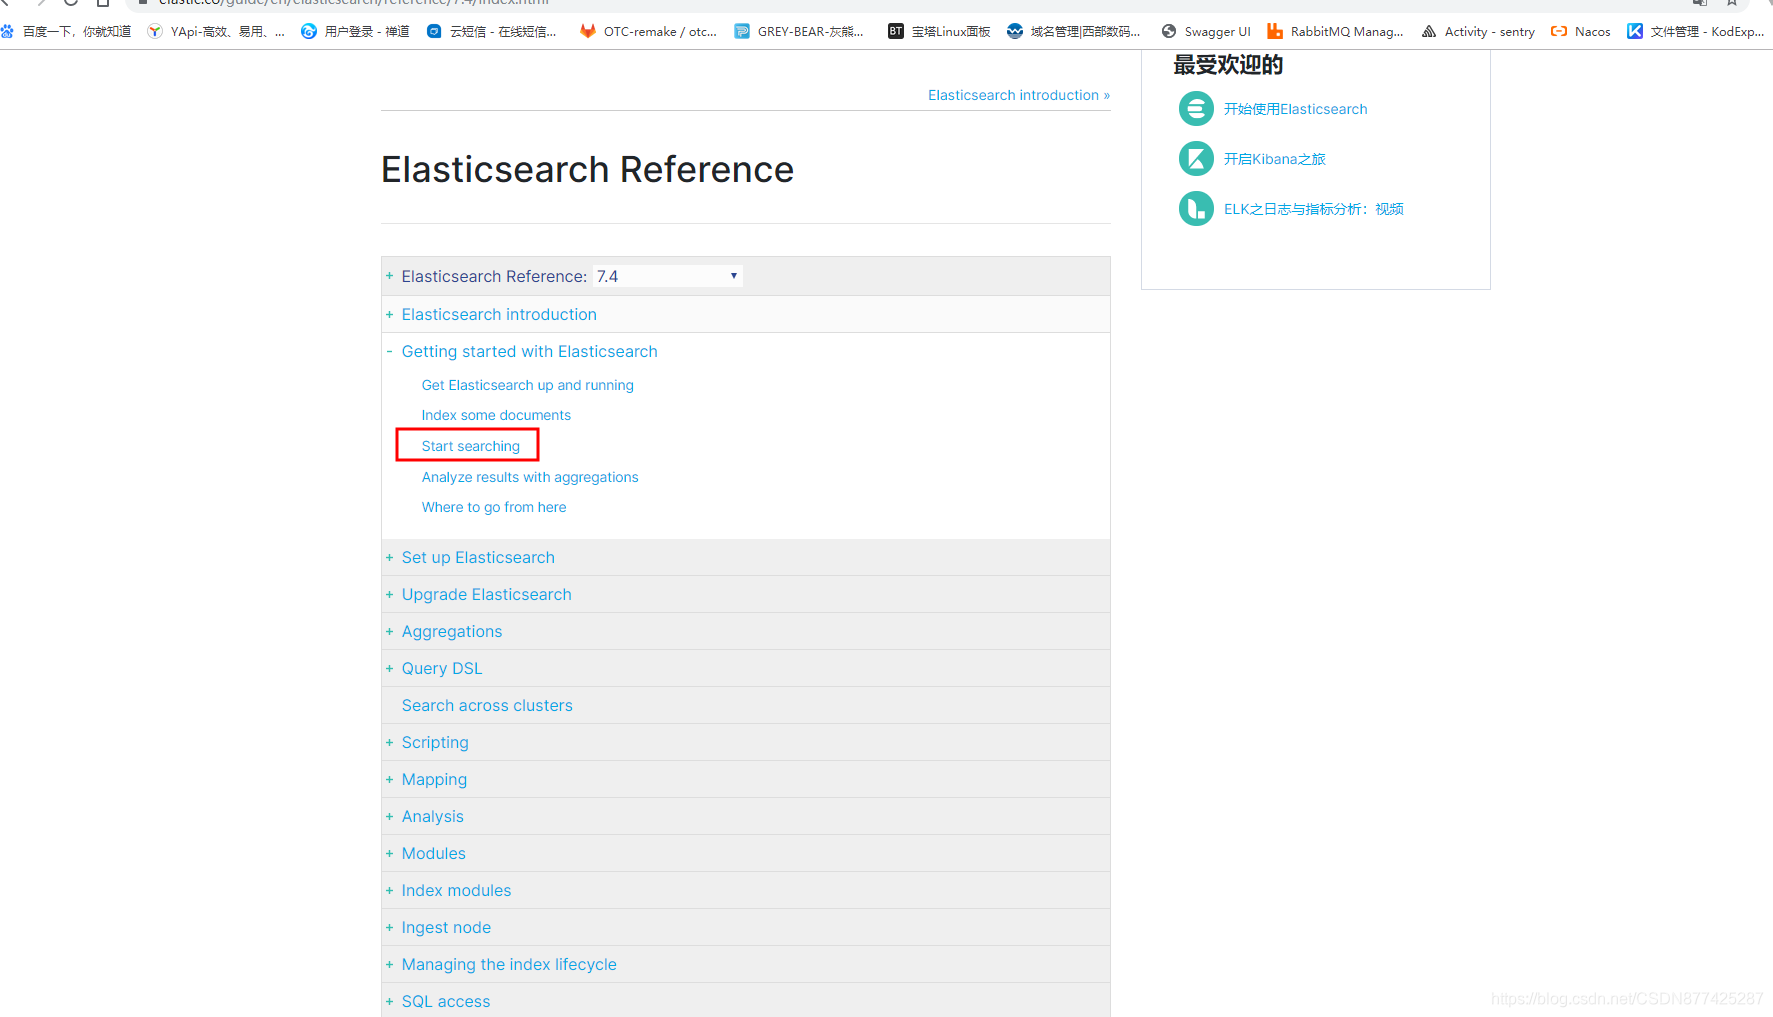1773x1017 pixels.
Task: Open the Set up Elasticsearch link
Action: point(478,557)
